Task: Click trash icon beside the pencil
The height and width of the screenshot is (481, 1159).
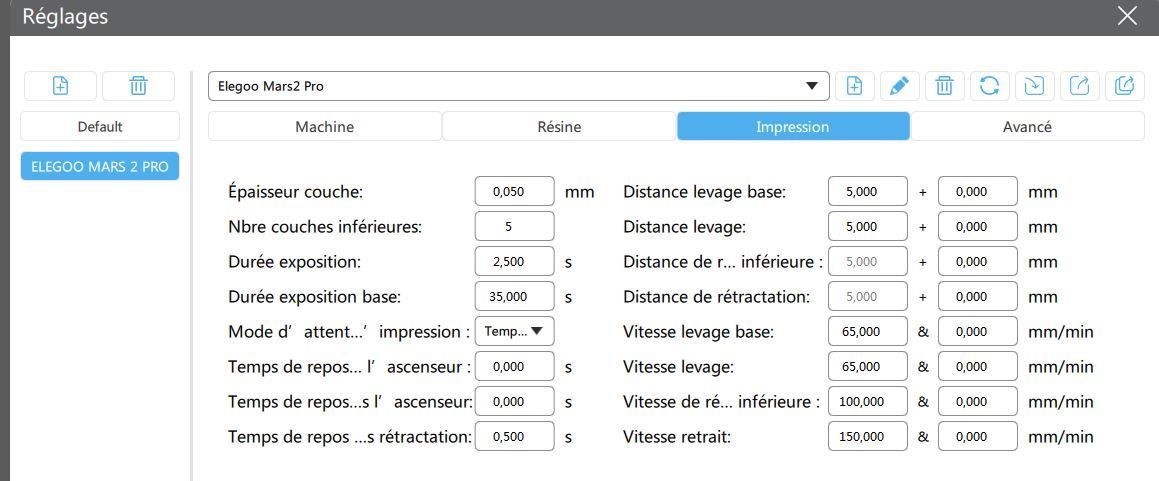Action: [944, 86]
